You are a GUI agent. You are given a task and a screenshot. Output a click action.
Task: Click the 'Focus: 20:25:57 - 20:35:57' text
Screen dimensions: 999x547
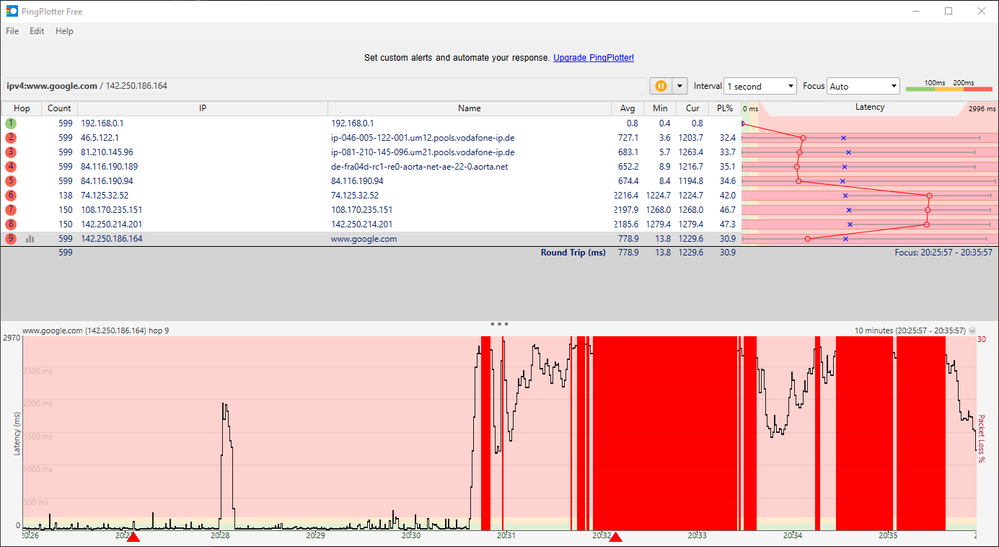tap(944, 253)
